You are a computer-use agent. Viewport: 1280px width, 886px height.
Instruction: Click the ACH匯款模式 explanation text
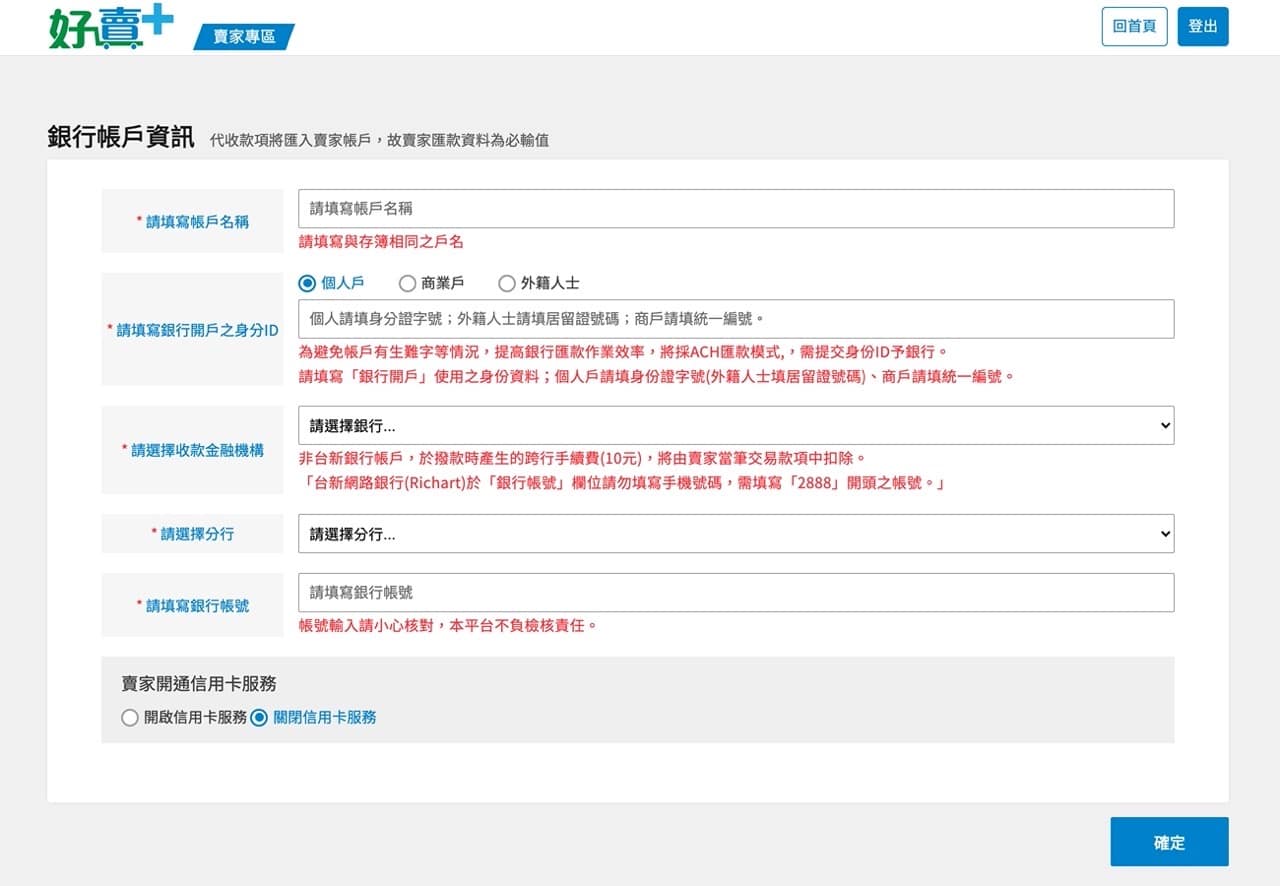623,352
